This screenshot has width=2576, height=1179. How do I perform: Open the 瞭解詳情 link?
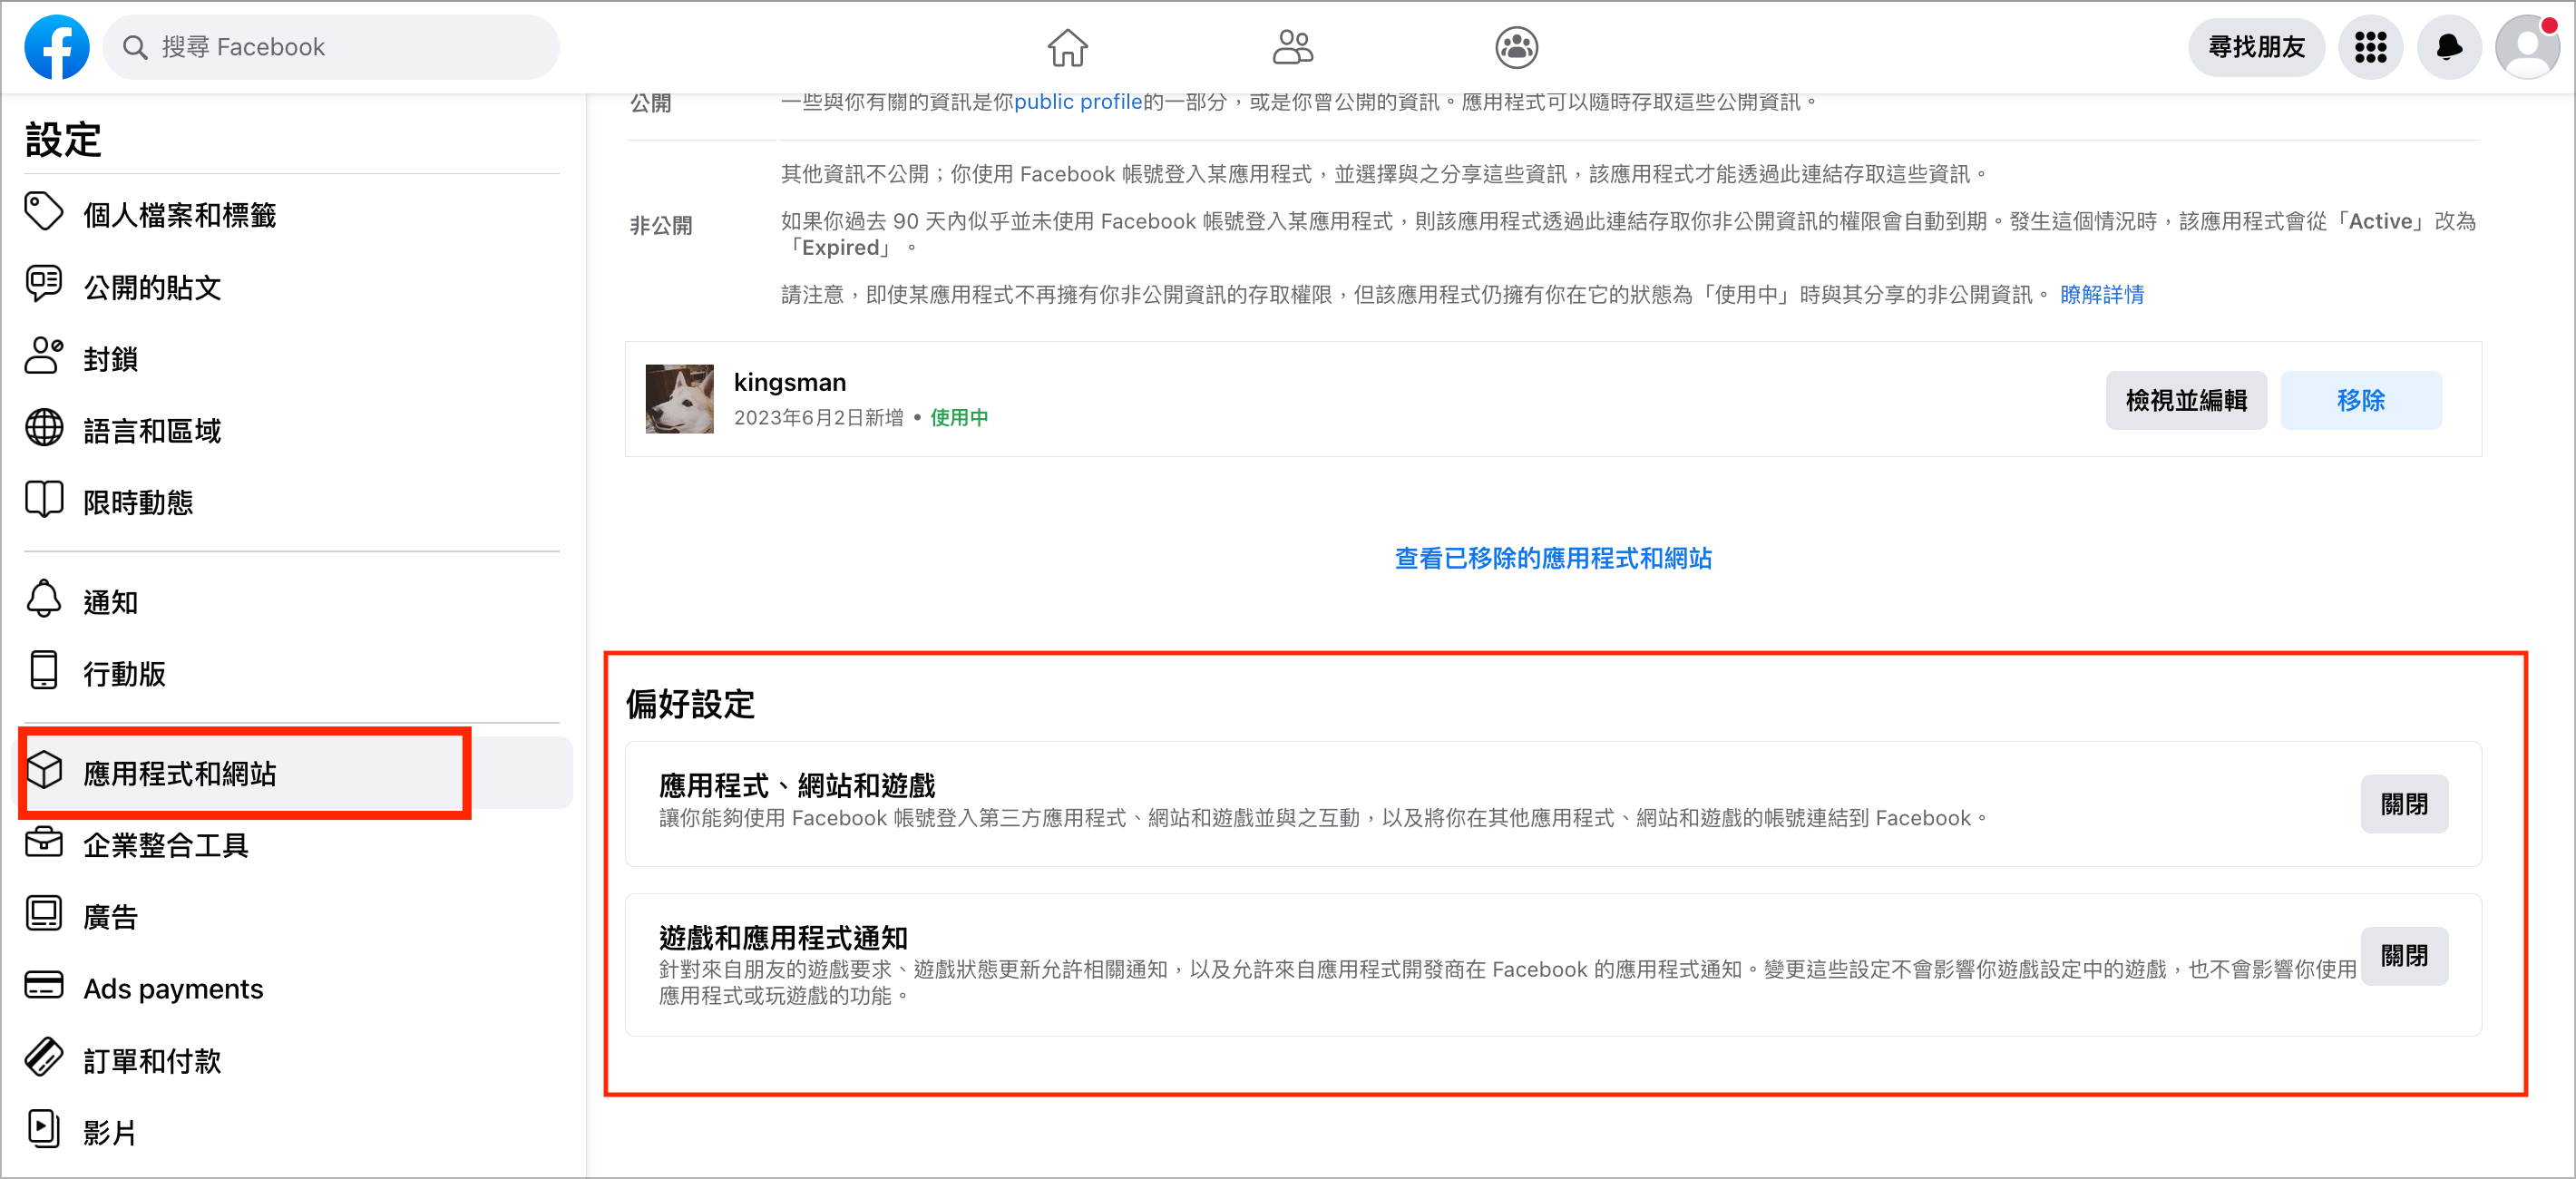2102,294
